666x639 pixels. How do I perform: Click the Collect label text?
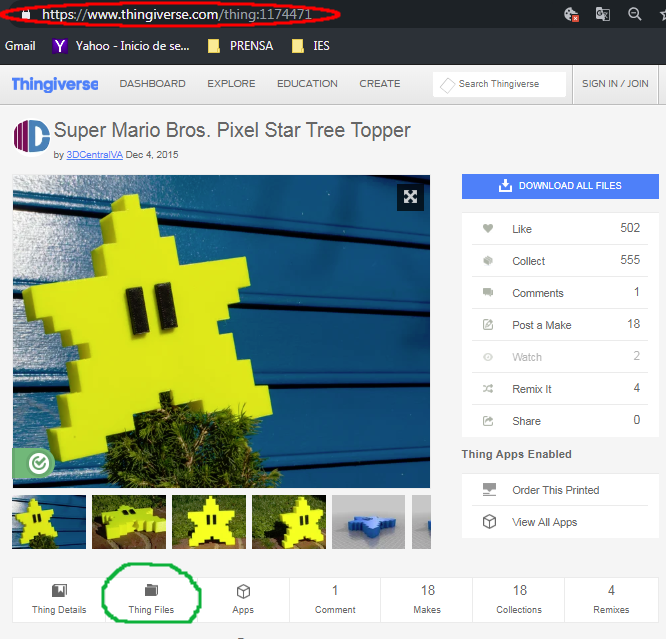coord(528,261)
